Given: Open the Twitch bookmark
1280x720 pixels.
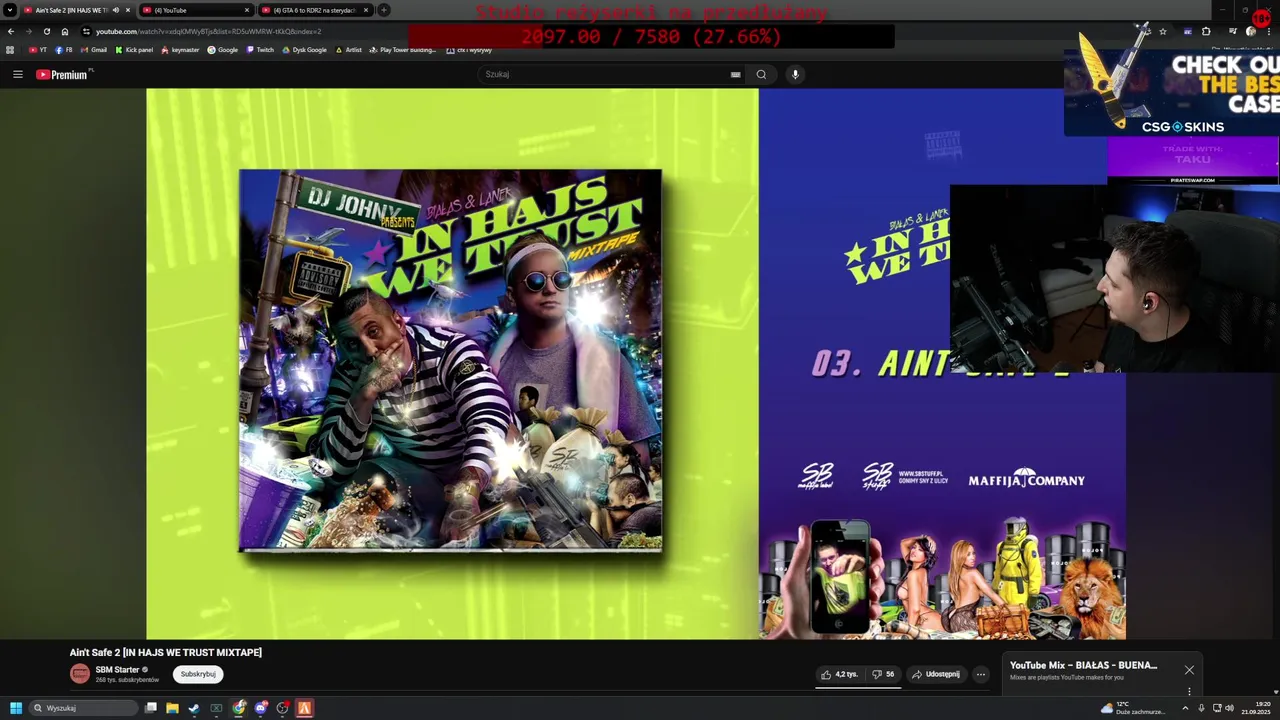Looking at the screenshot, I should pyautogui.click(x=260, y=50).
